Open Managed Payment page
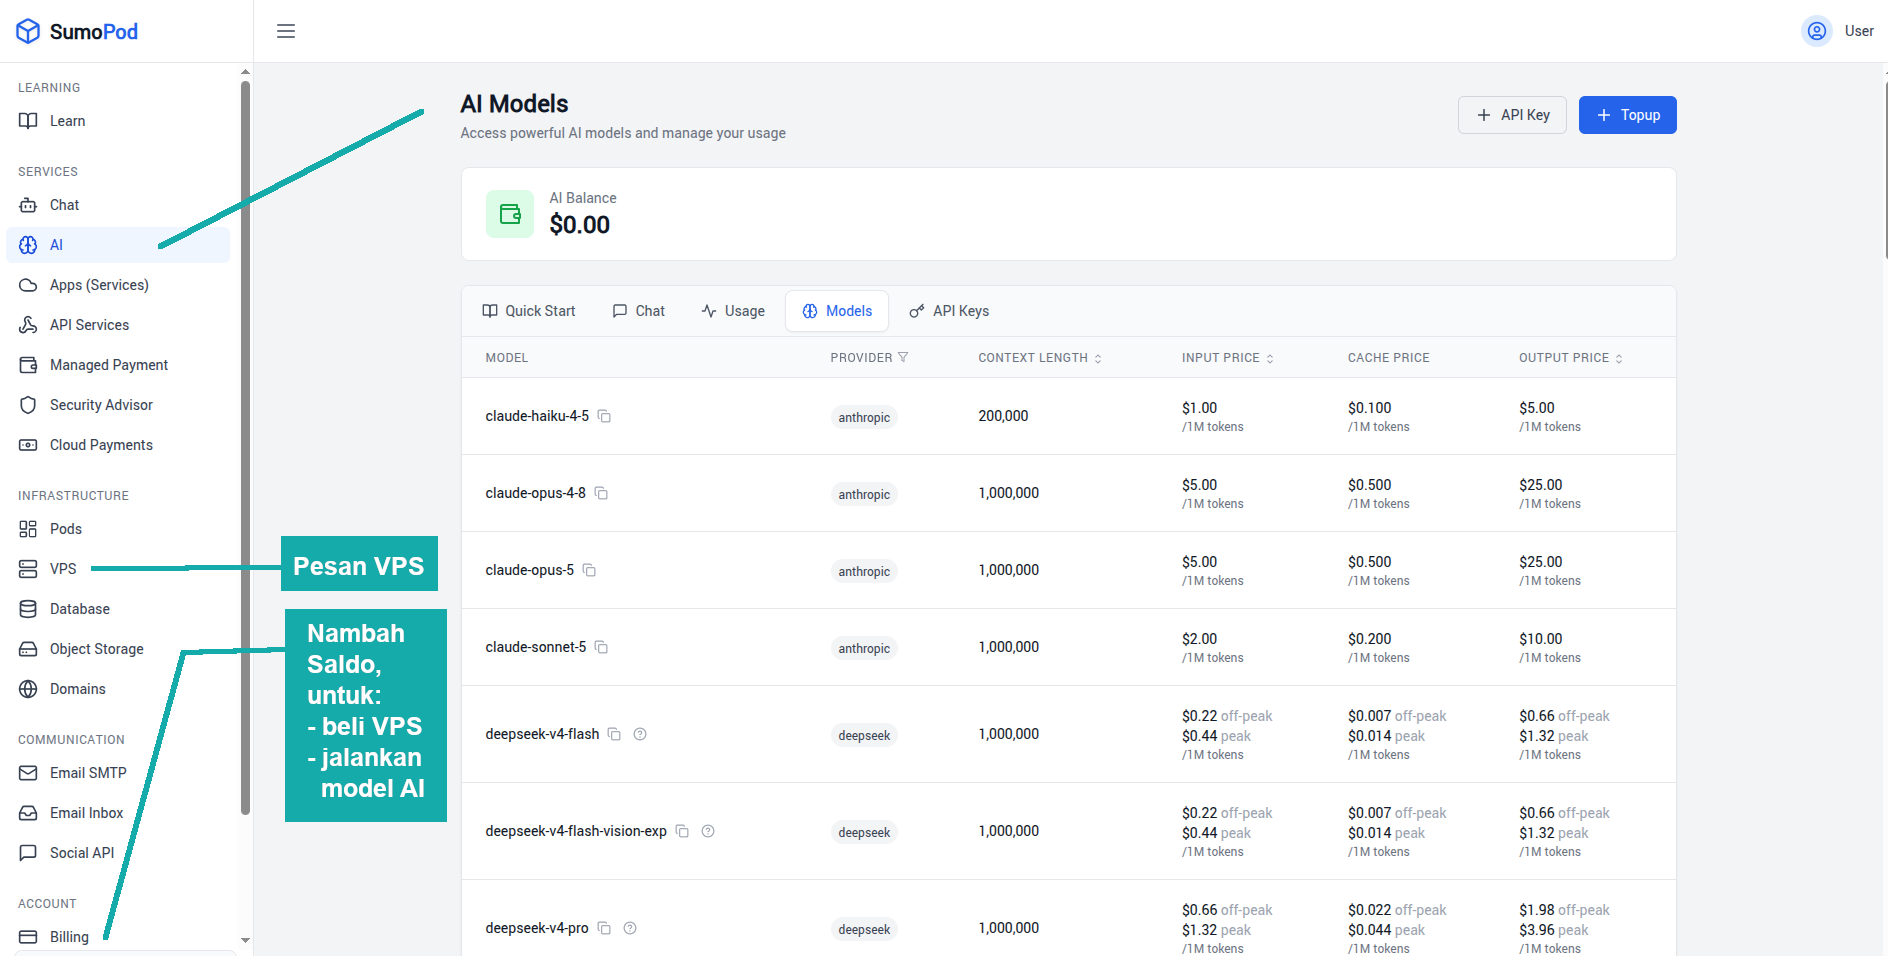The image size is (1888, 956). pyautogui.click(x=118, y=365)
